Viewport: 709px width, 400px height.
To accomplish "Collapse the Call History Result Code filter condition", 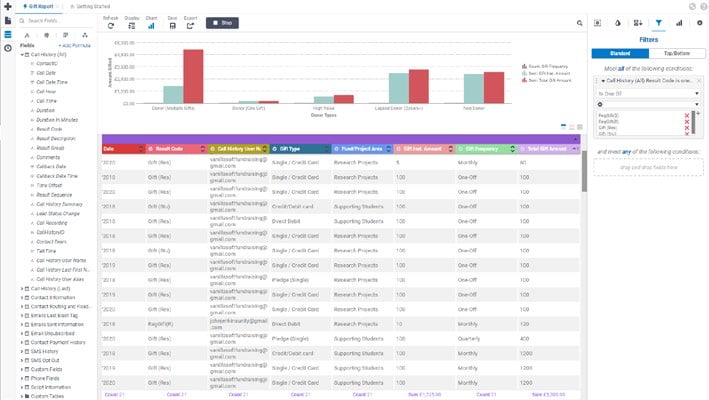I will pyautogui.click(x=603, y=81).
